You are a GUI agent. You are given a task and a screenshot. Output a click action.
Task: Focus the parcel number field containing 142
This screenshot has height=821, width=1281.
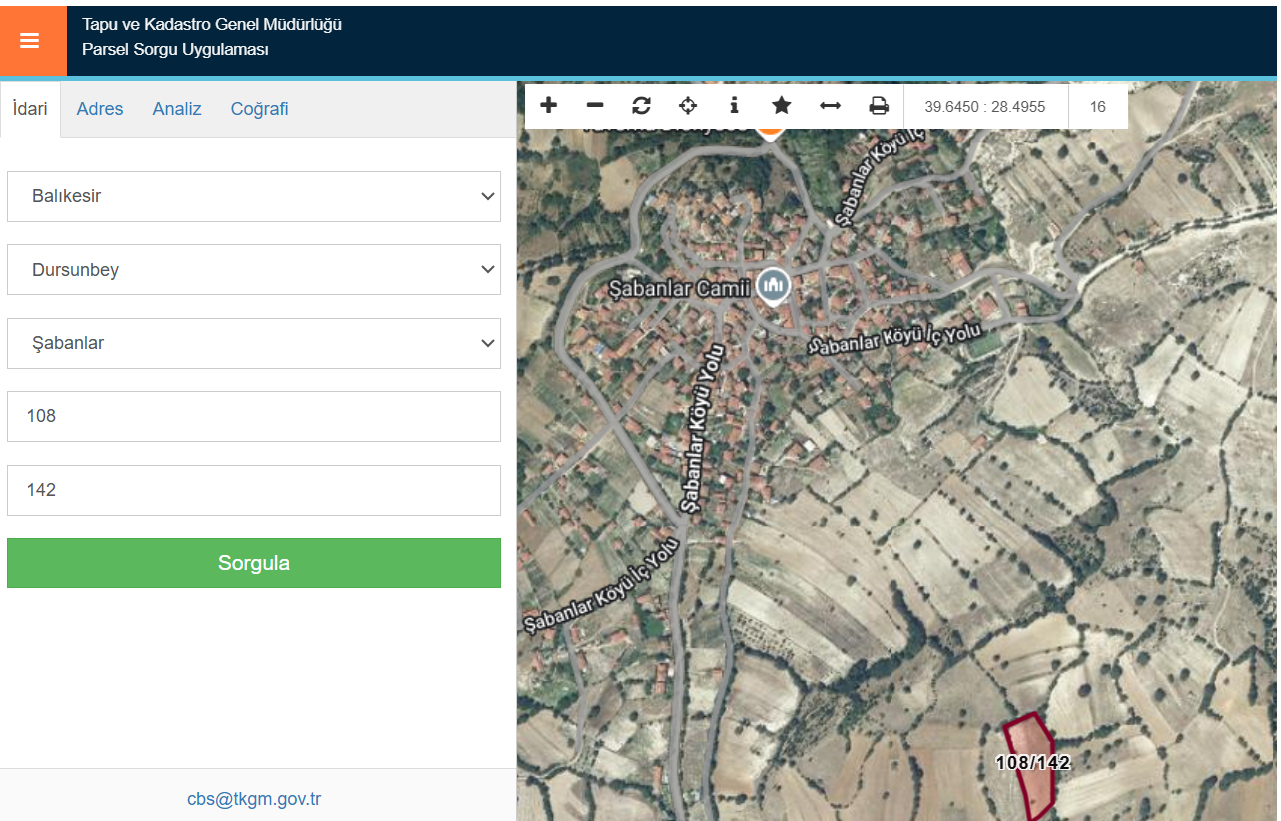point(254,490)
